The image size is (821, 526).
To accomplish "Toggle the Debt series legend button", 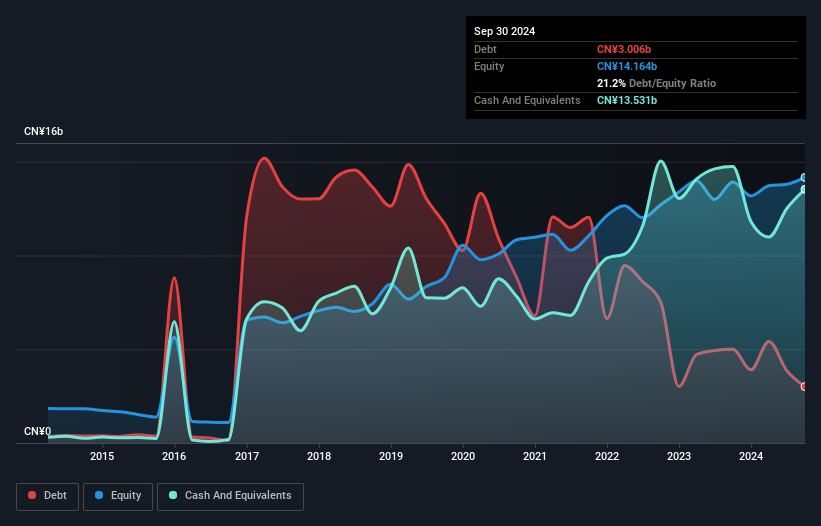I will point(48,496).
